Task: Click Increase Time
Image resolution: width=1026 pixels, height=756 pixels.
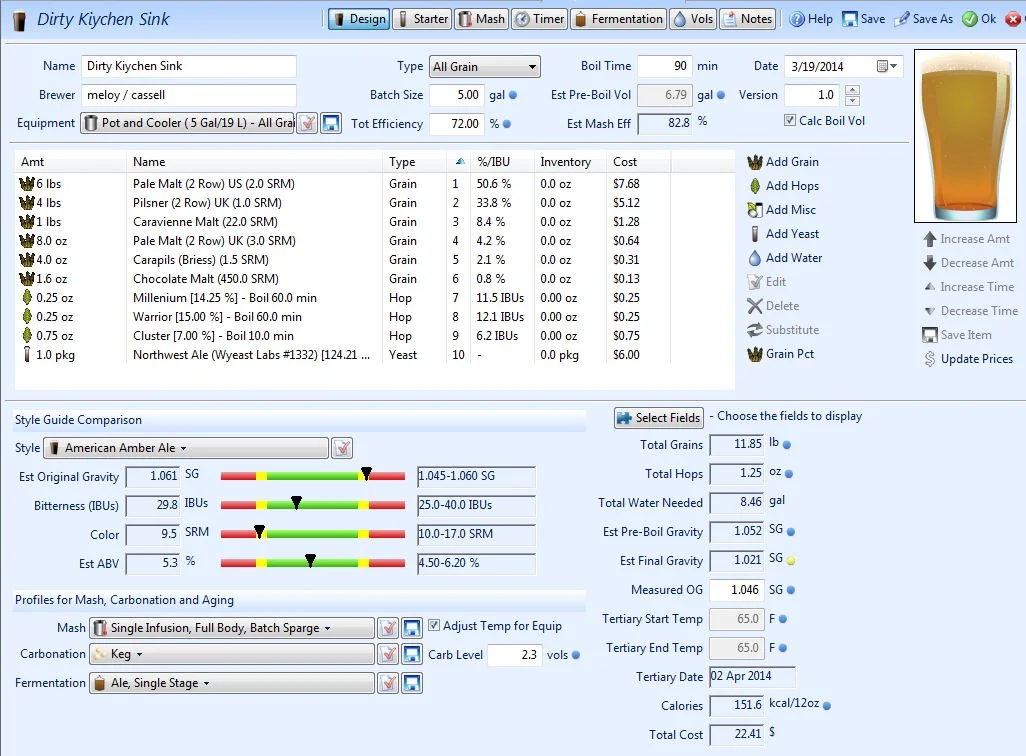Action: (968, 287)
